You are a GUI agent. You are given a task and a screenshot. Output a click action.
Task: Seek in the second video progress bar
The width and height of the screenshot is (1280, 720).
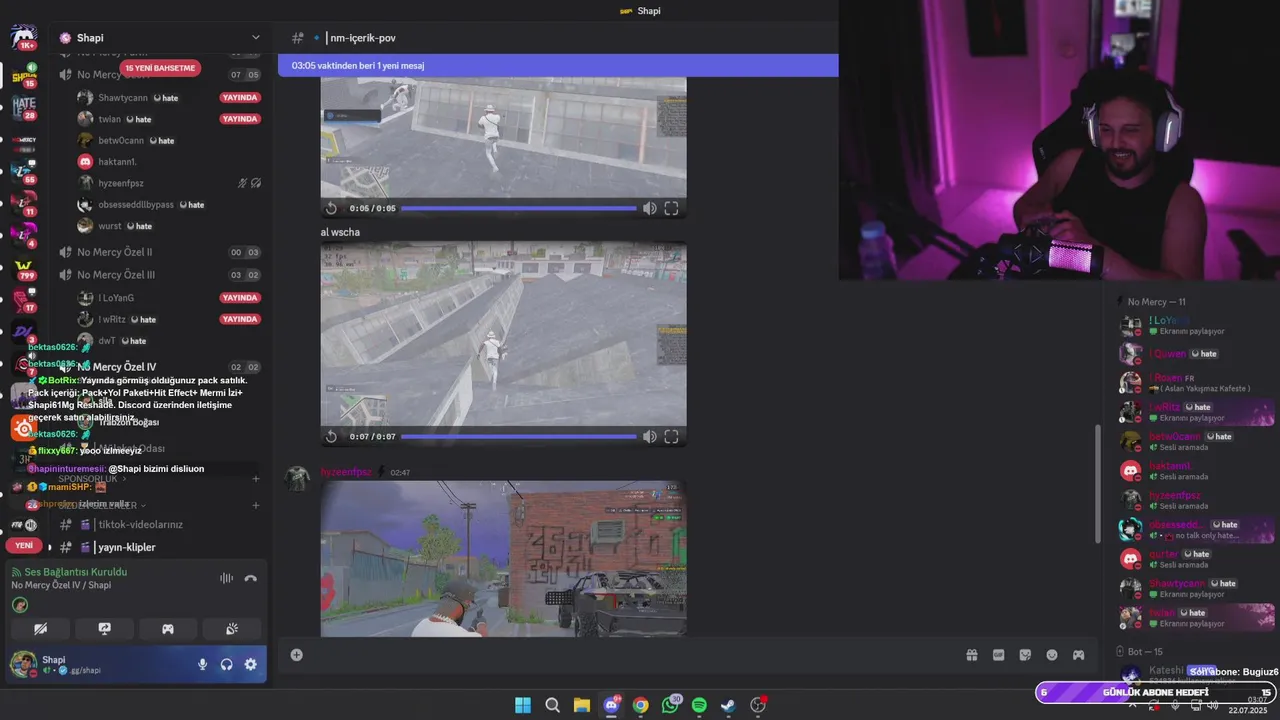click(518, 437)
